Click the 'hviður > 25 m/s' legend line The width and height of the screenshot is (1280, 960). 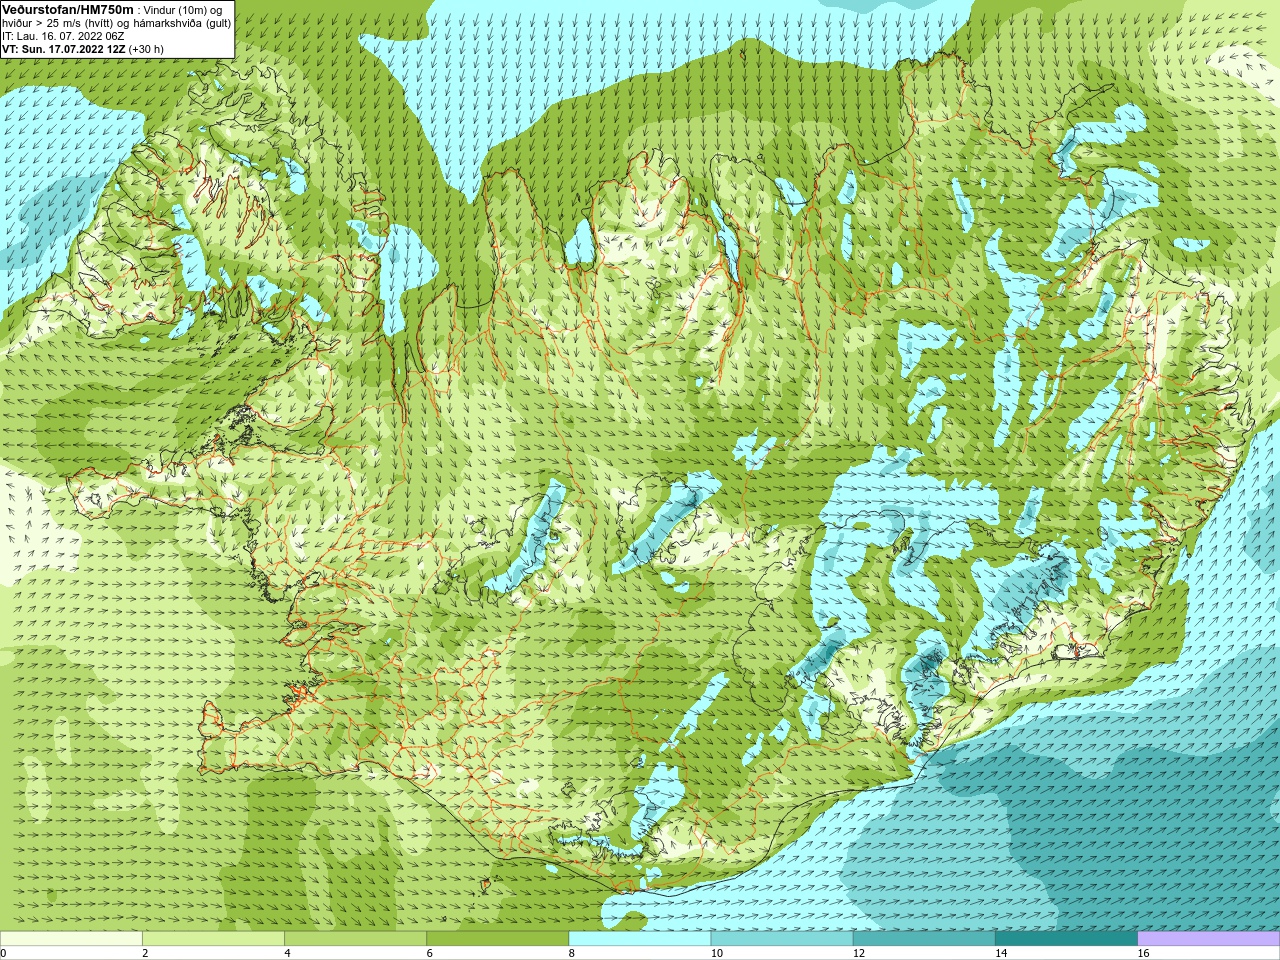tap(116, 23)
